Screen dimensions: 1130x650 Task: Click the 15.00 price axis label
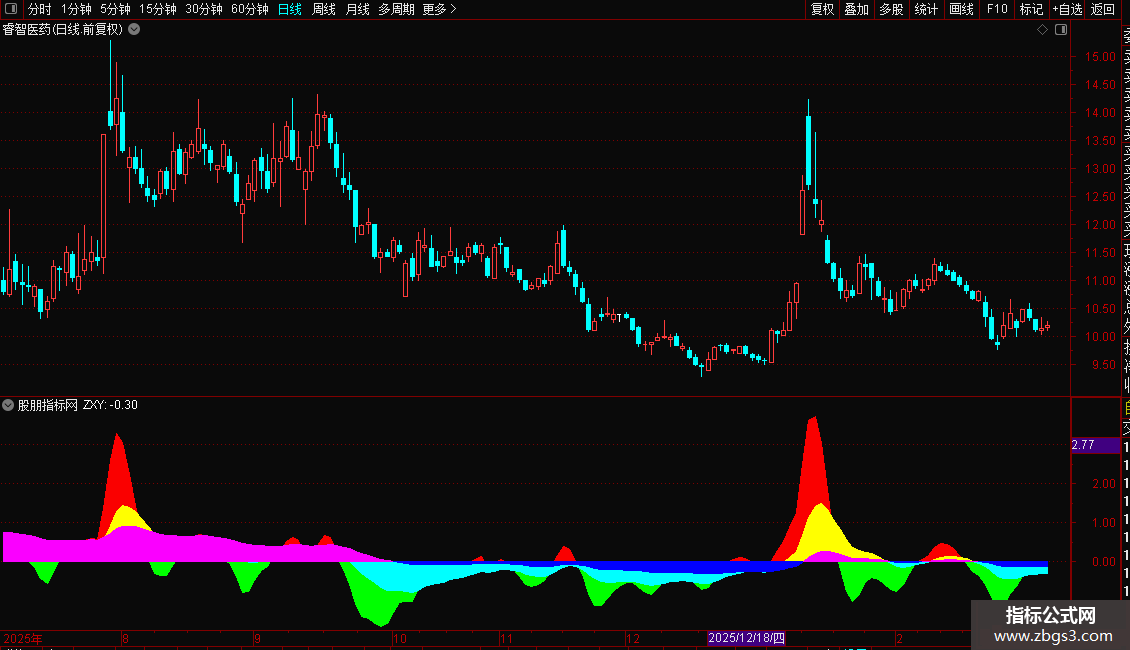1100,56
